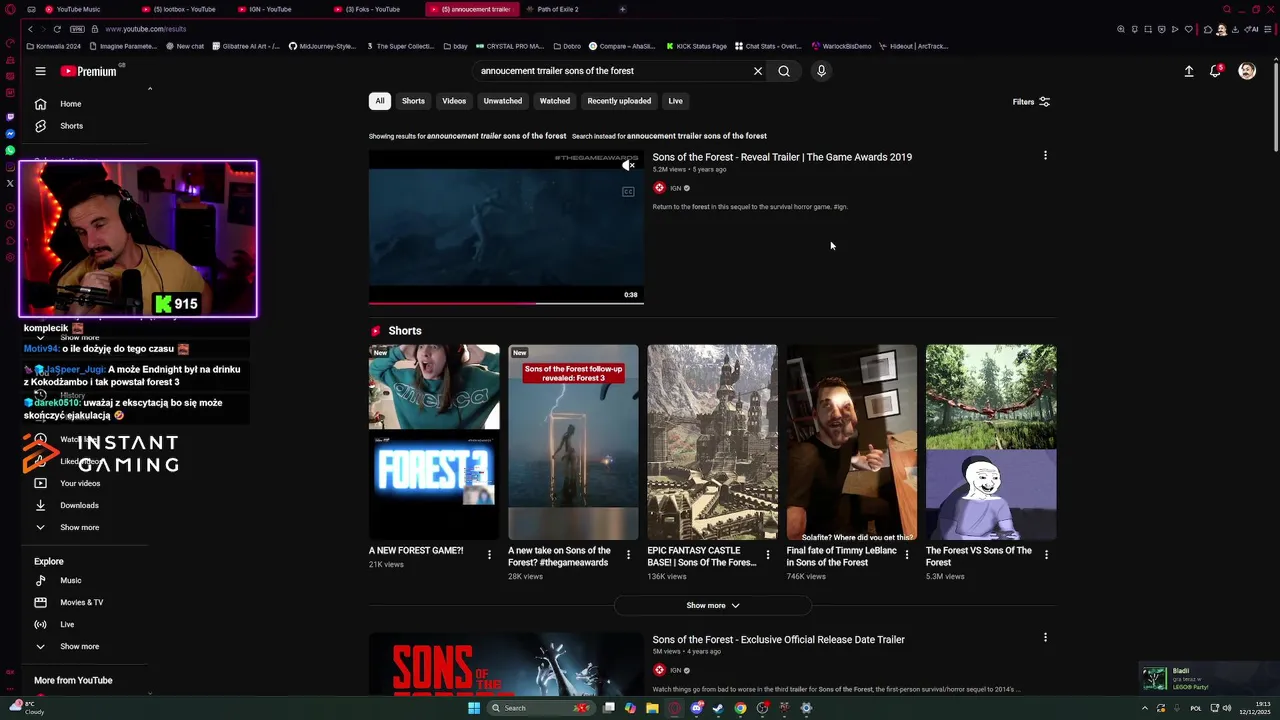Unmute the video preview with the speaker icon
Image resolution: width=1280 pixels, height=720 pixels.
[628, 166]
